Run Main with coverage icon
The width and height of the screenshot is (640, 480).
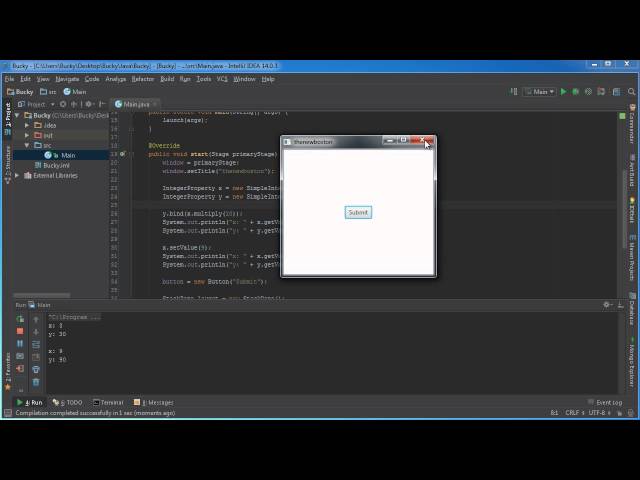[588, 92]
